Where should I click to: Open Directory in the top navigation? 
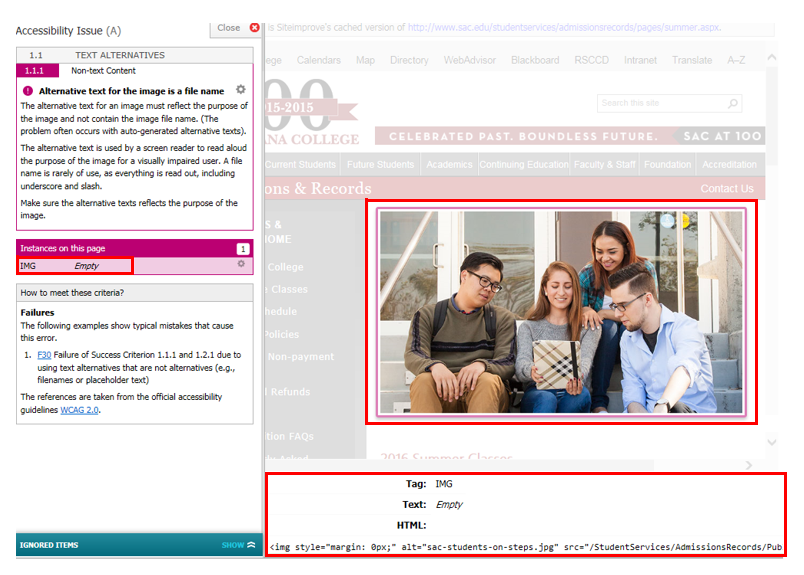409,60
